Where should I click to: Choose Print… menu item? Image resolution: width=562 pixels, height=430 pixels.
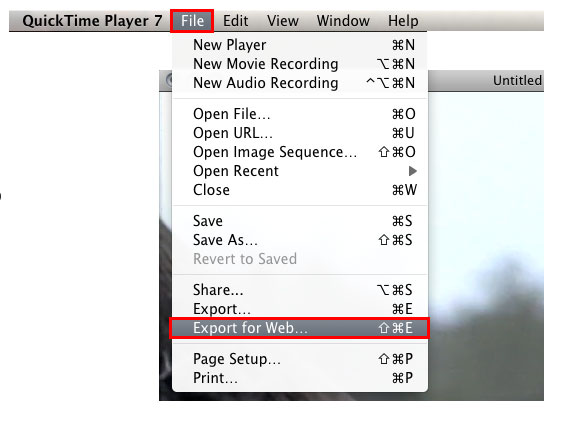pyautogui.click(x=300, y=378)
